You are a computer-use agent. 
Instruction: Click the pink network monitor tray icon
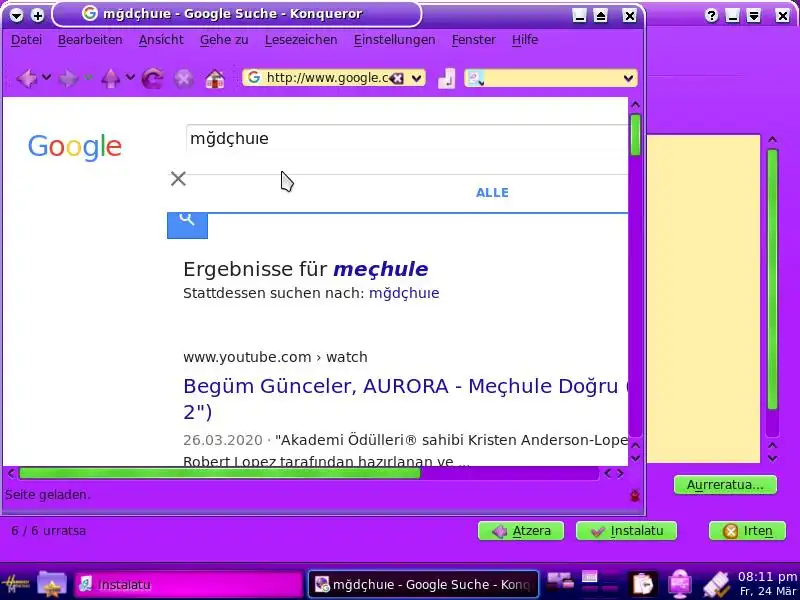pyautogui.click(x=680, y=584)
